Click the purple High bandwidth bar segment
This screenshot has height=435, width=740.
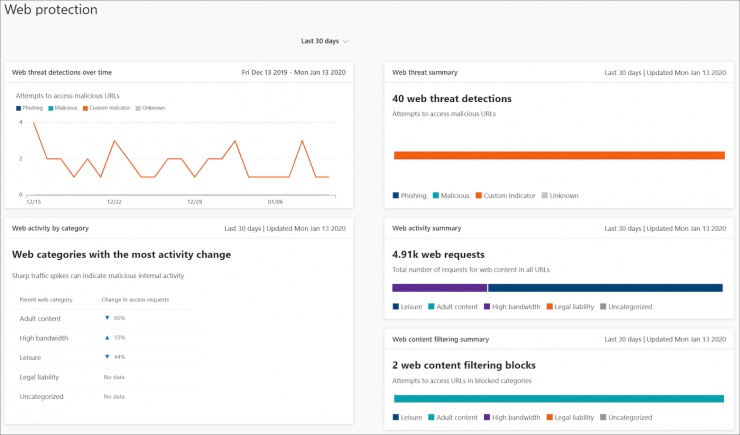click(x=439, y=288)
